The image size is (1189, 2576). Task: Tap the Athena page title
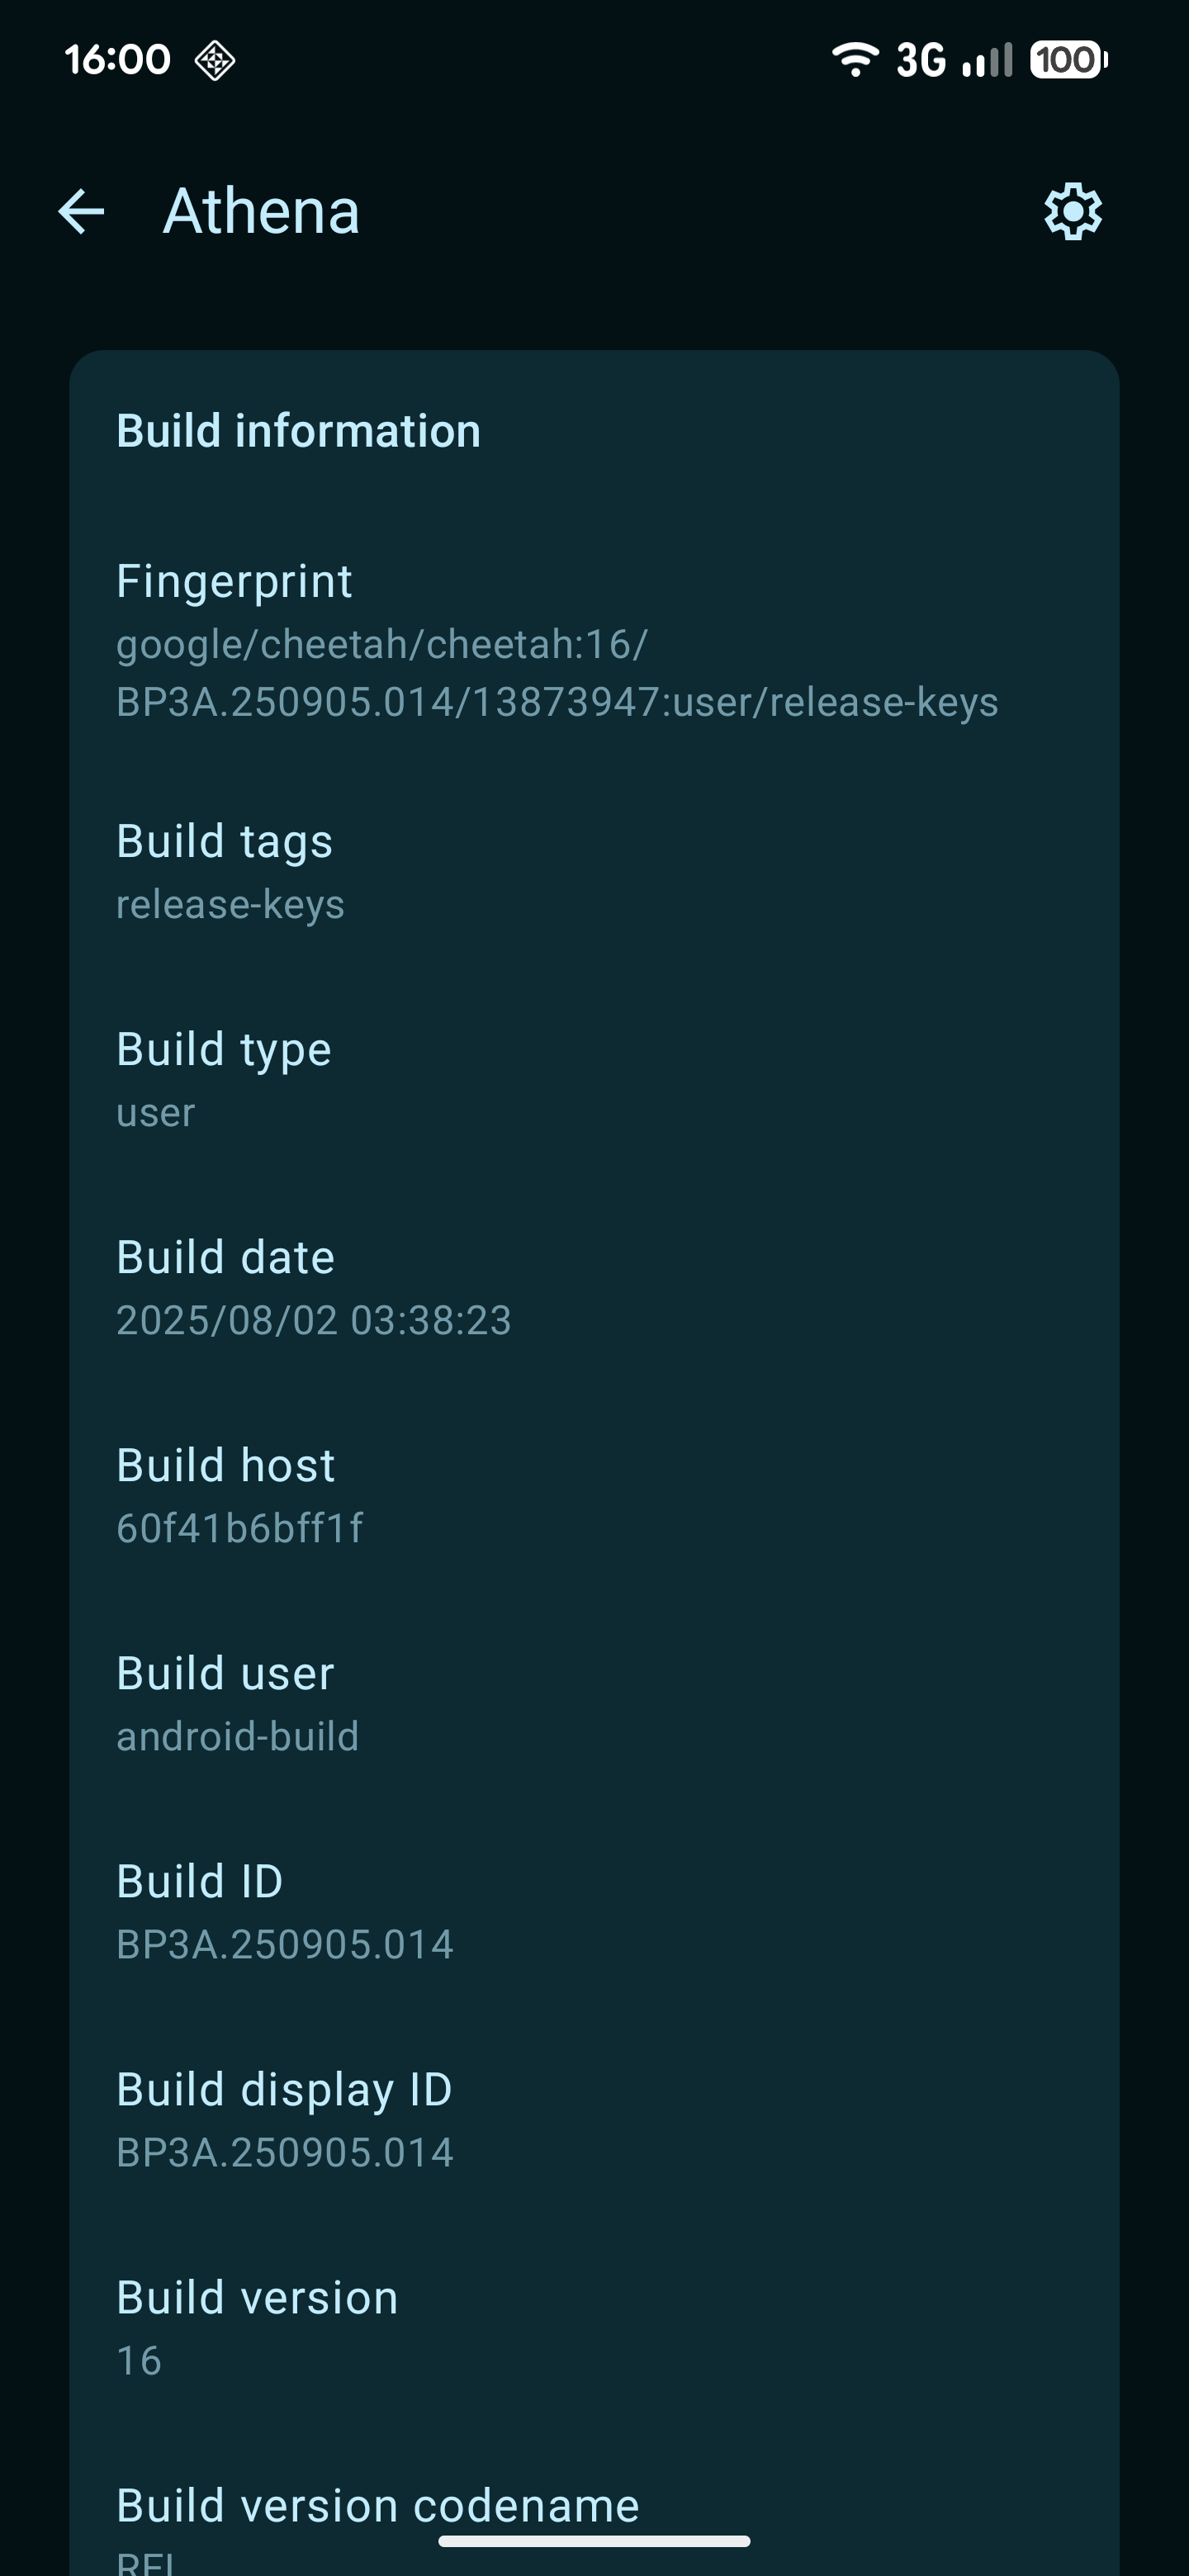coord(261,211)
